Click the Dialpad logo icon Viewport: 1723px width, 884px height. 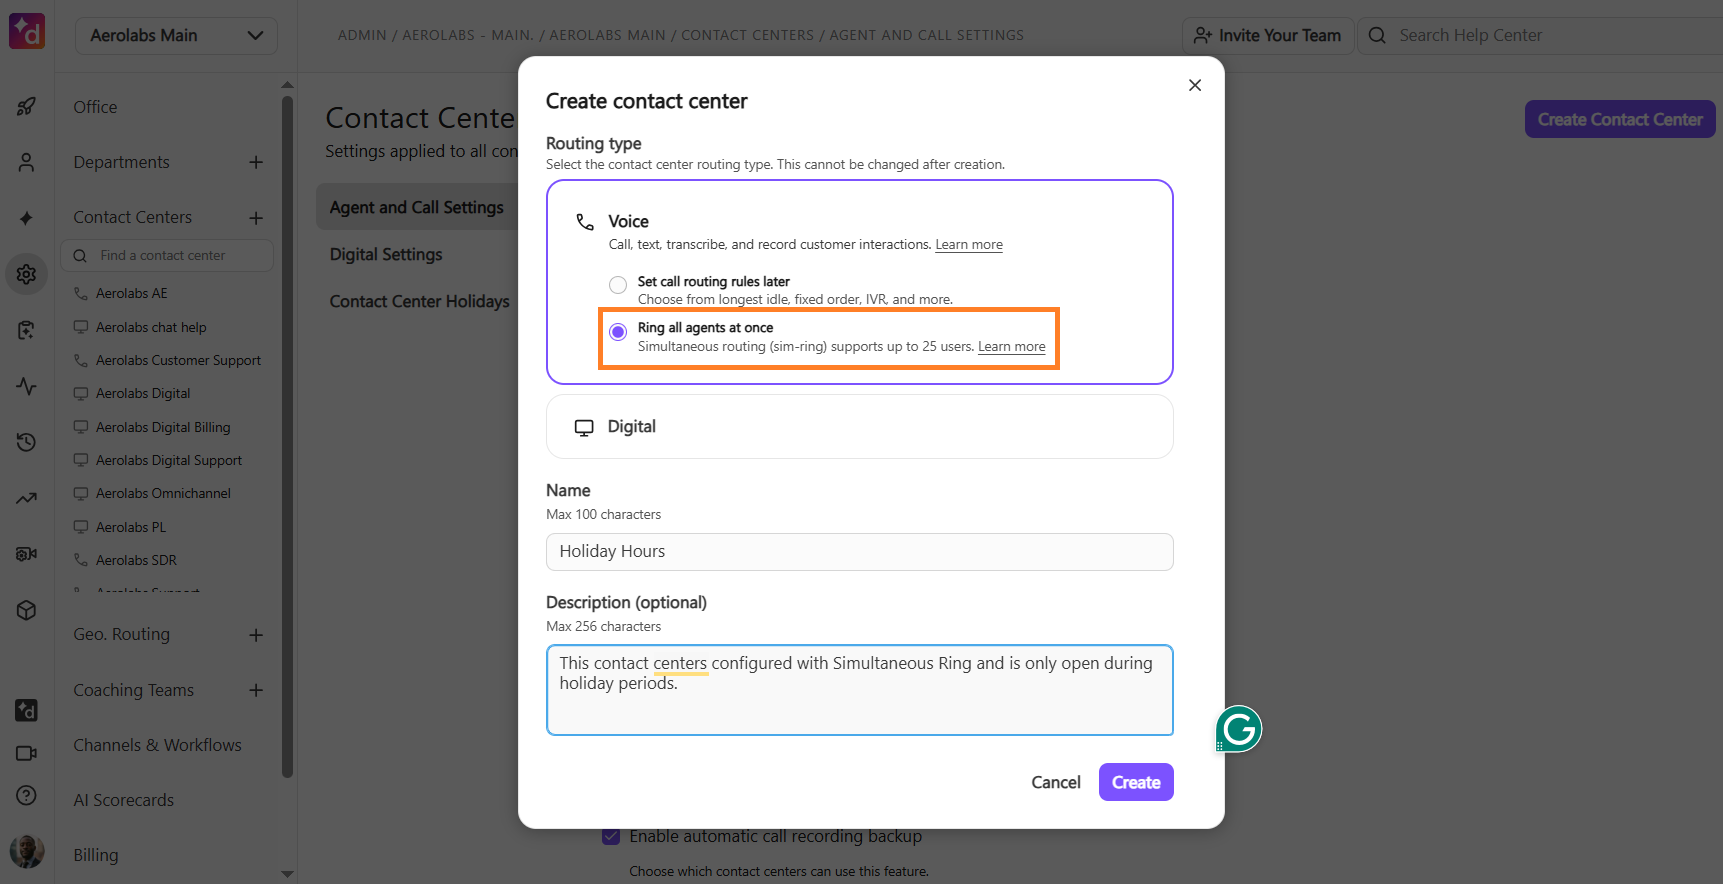point(27,31)
